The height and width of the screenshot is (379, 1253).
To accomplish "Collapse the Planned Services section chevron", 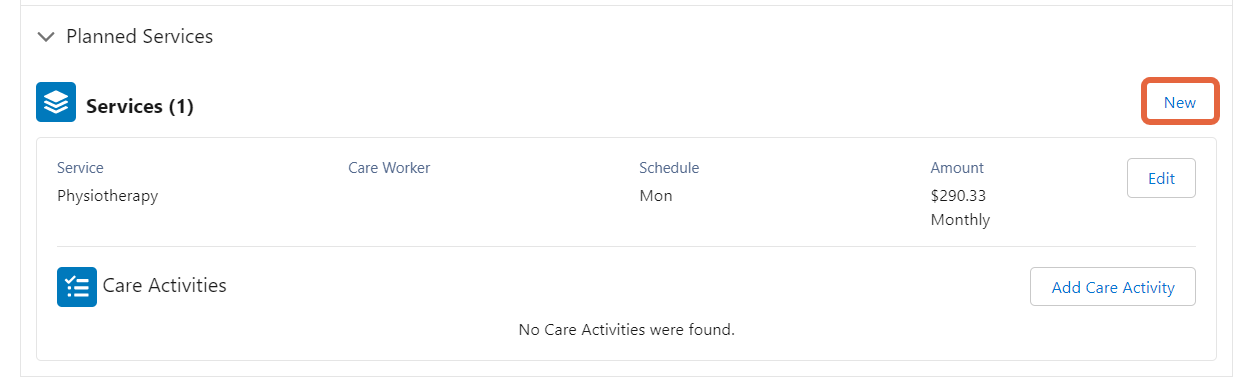I will [x=45, y=37].
